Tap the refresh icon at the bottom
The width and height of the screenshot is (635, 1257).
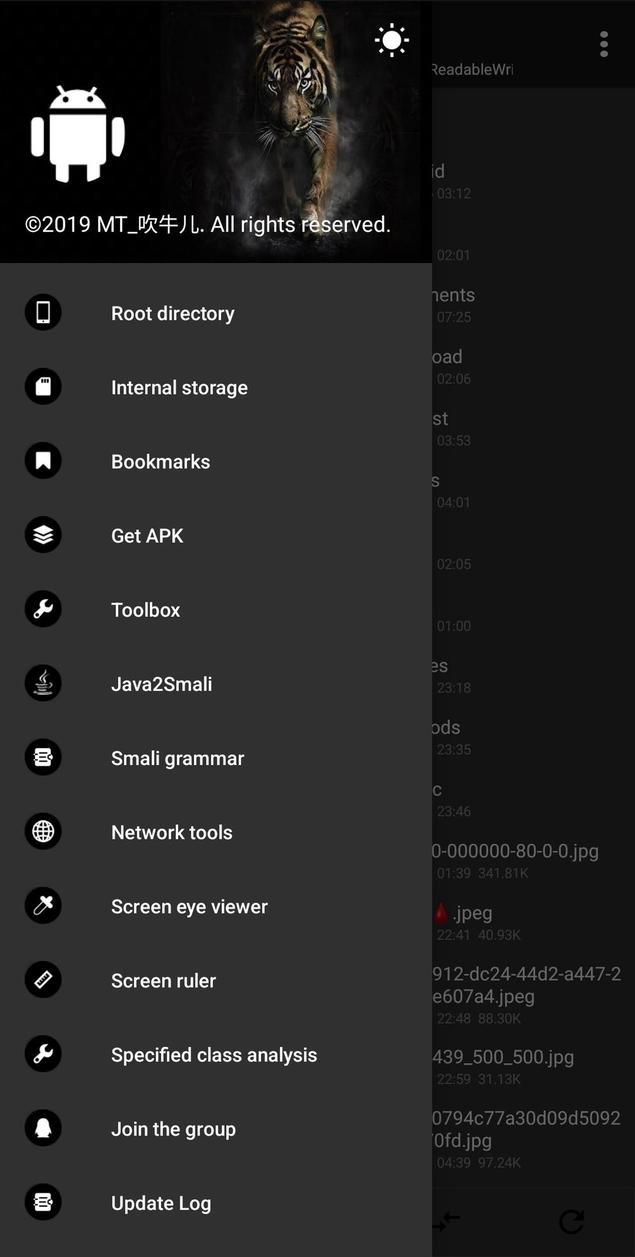[x=571, y=1221]
